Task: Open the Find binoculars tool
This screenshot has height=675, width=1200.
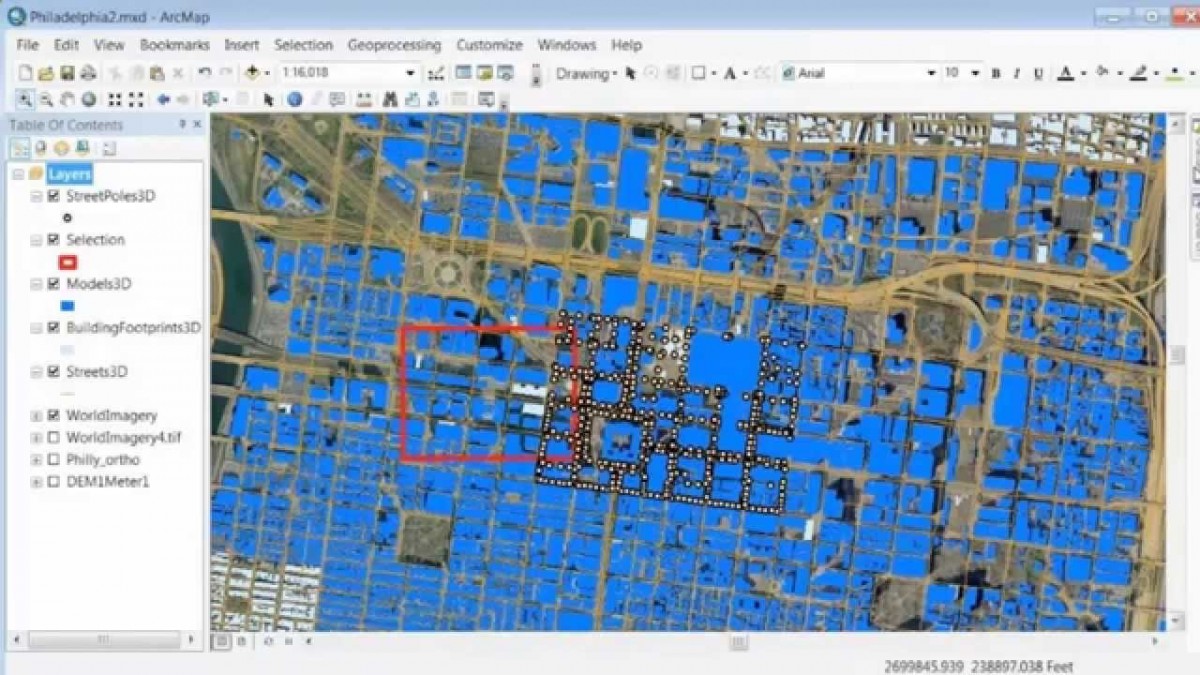Action: click(389, 99)
